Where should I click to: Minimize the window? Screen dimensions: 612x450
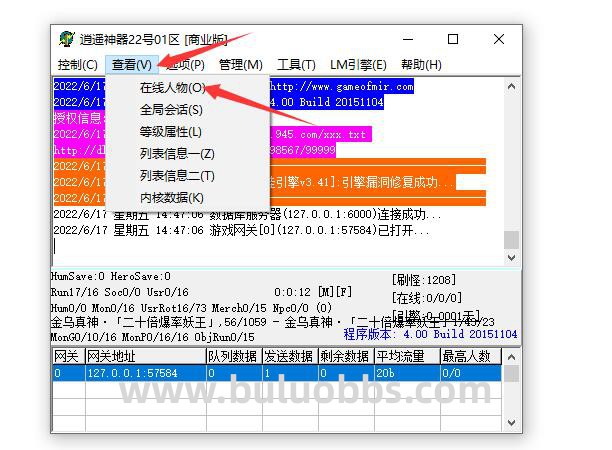[407, 40]
